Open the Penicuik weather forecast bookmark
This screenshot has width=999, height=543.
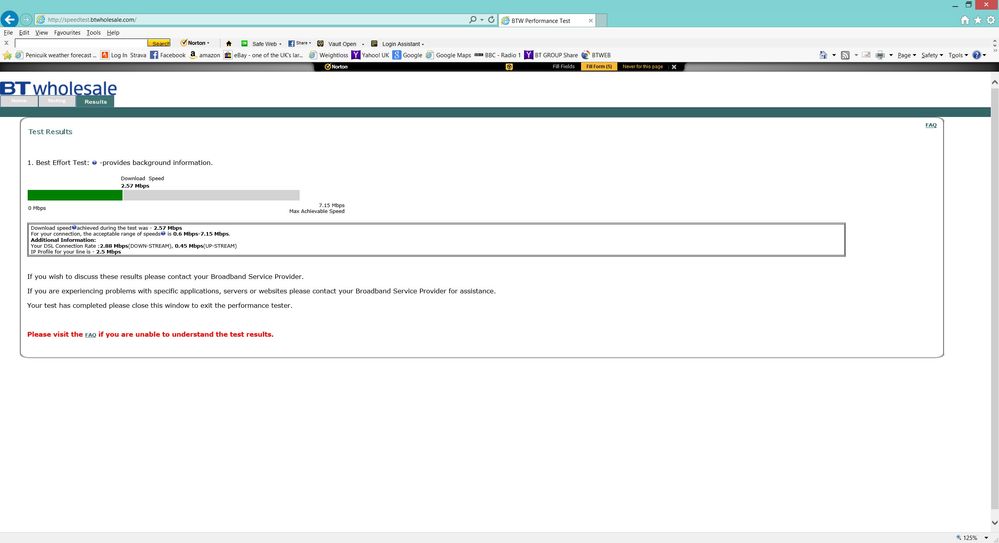56,55
